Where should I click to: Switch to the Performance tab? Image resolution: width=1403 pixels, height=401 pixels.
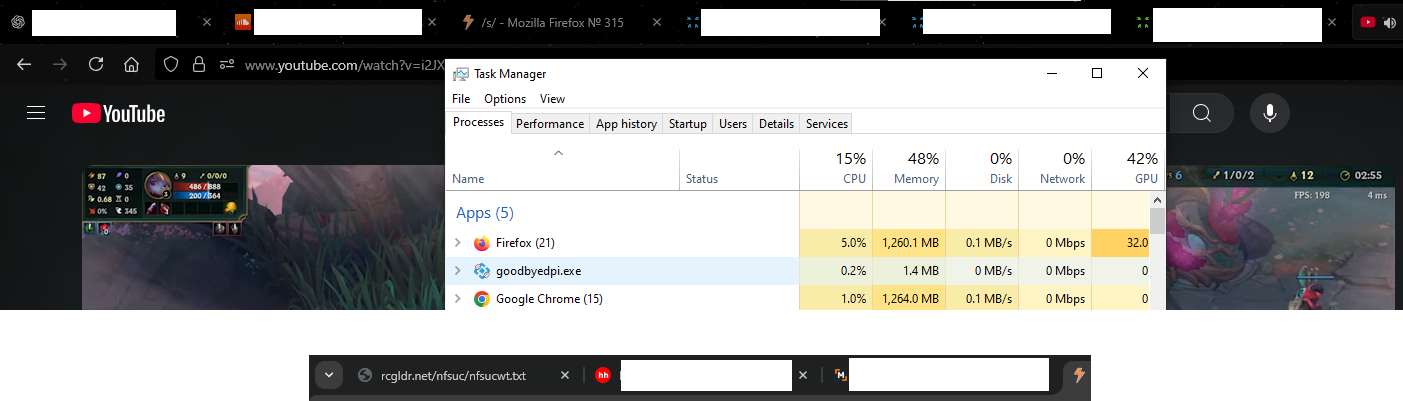click(x=549, y=124)
